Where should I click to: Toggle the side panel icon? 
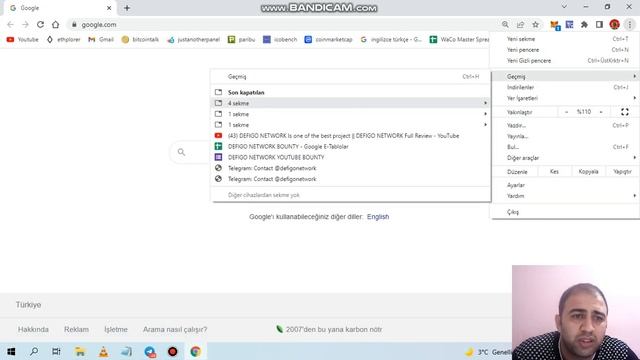coord(599,24)
